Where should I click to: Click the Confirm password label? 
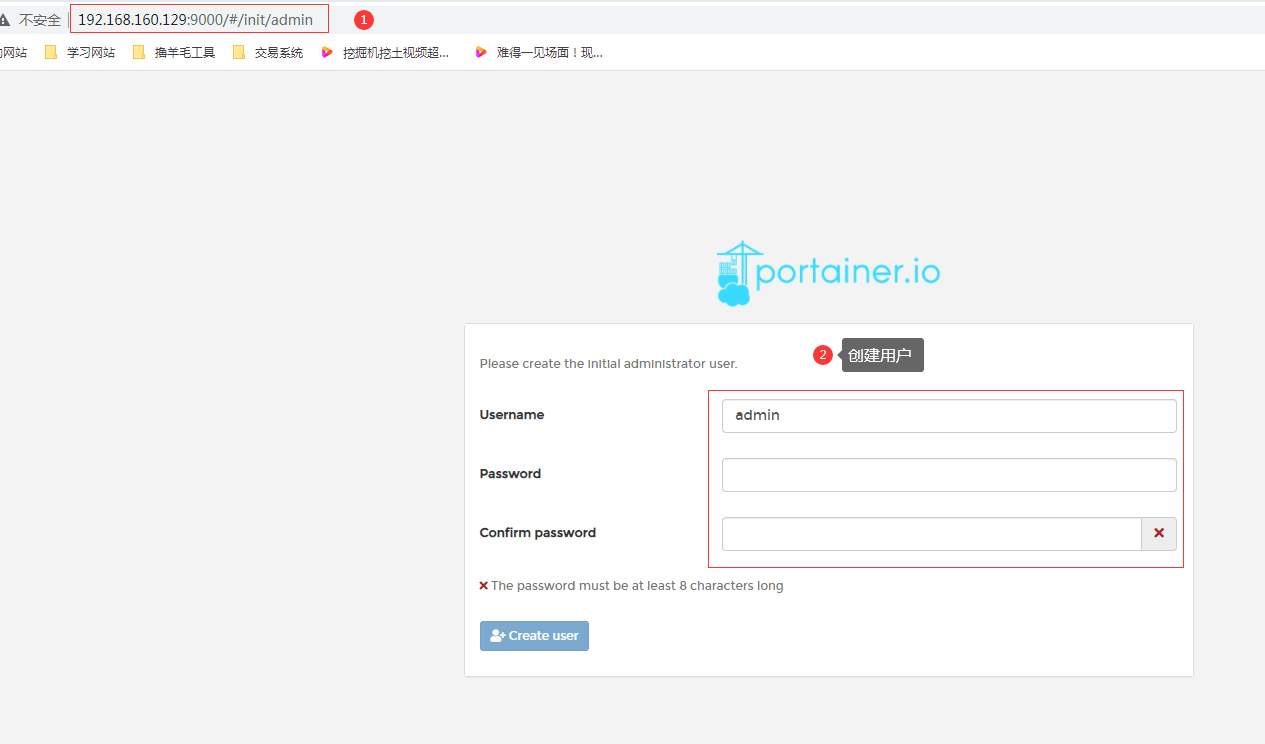click(x=538, y=533)
